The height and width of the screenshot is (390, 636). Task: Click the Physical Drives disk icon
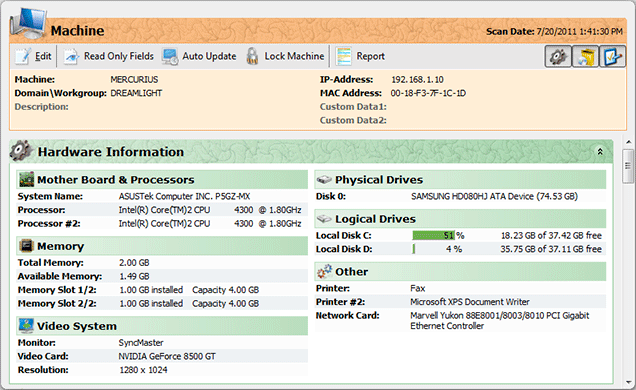(324, 179)
